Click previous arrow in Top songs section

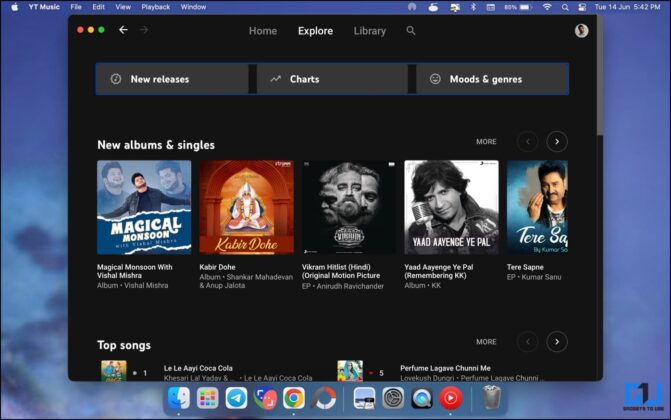pos(528,342)
